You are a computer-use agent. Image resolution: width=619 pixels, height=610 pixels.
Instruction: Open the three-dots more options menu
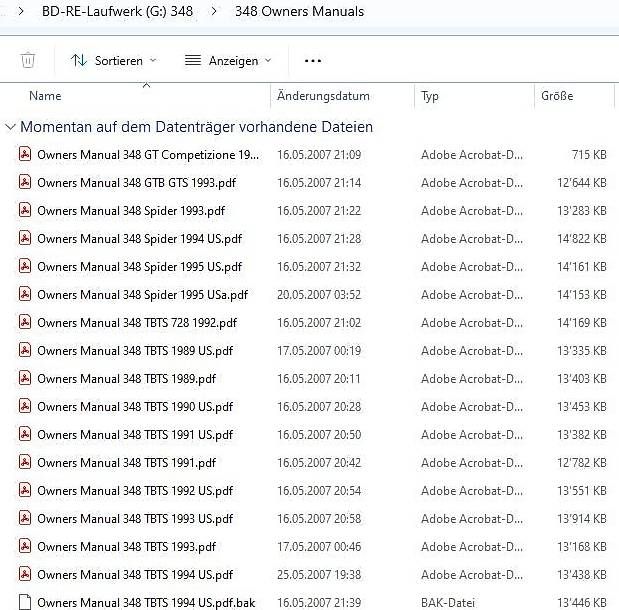(313, 61)
